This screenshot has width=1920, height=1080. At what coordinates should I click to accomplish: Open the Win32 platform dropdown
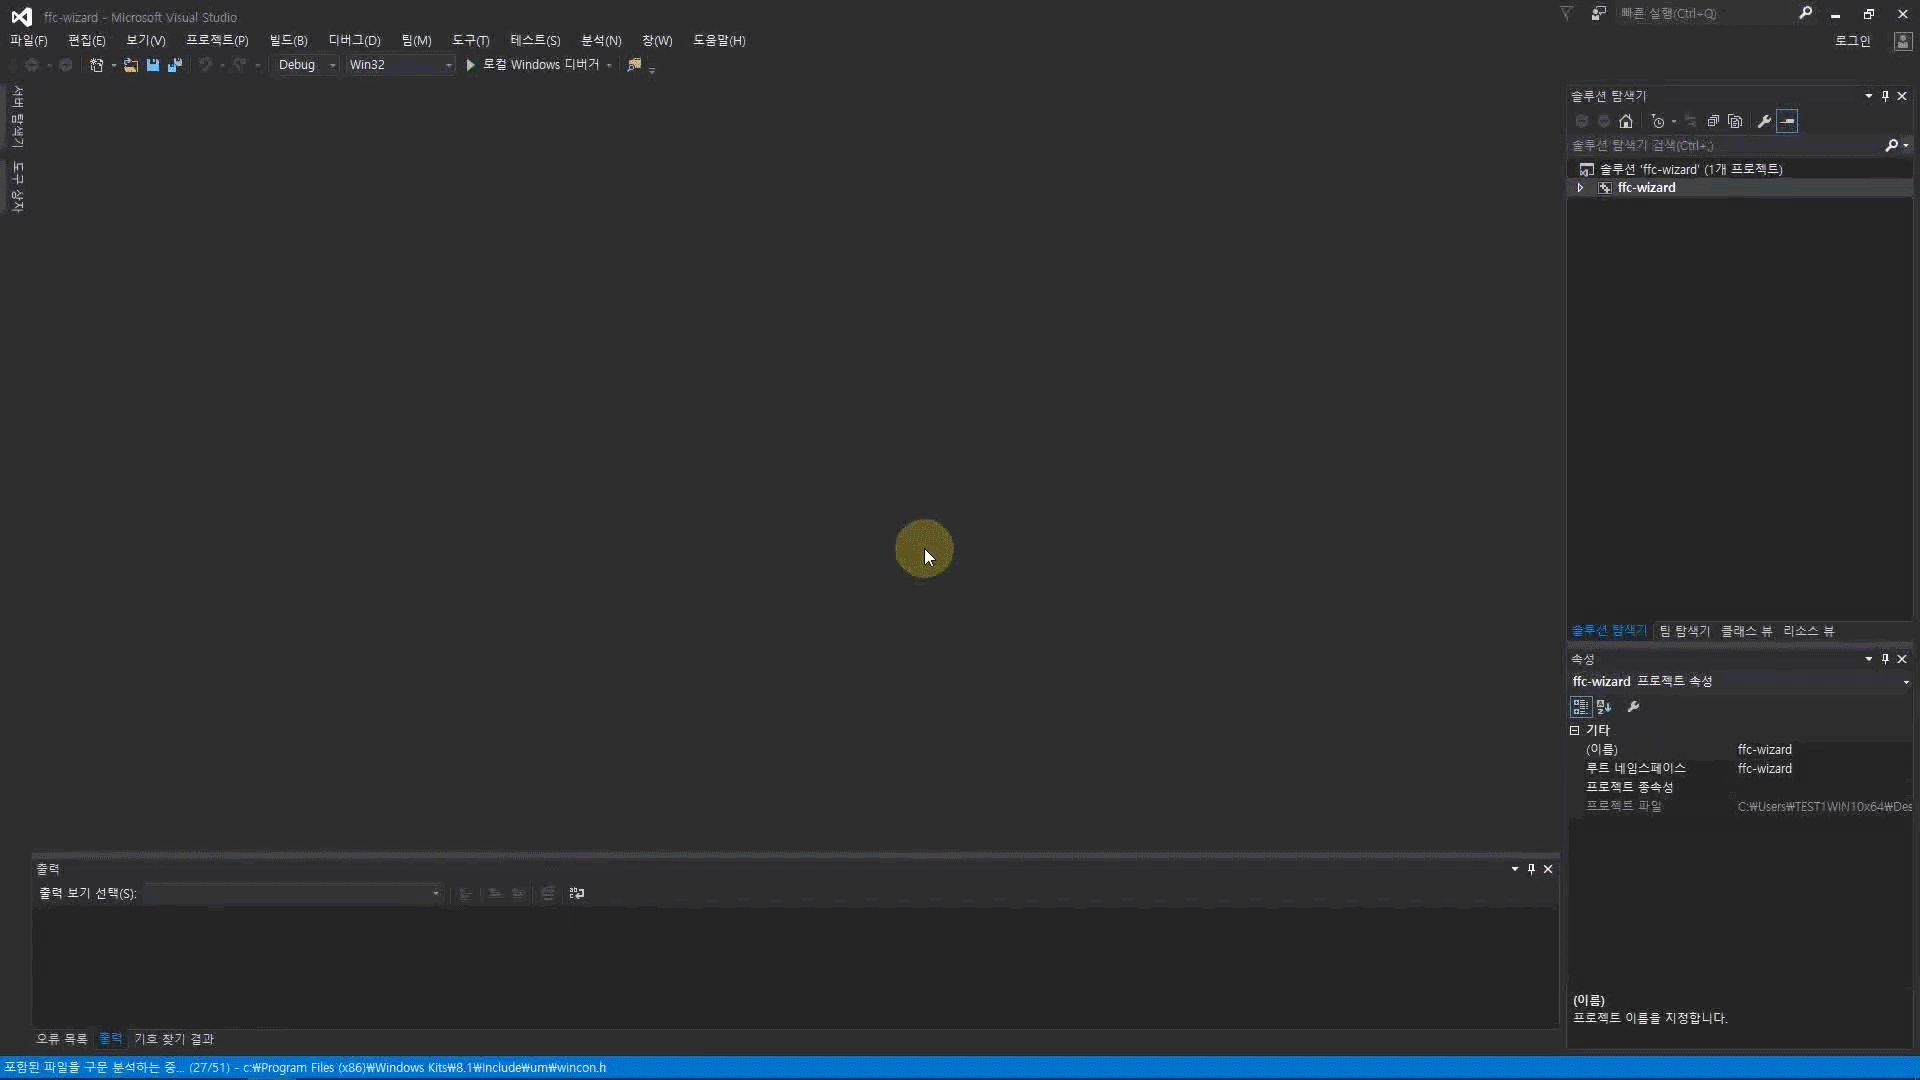pyautogui.click(x=448, y=65)
